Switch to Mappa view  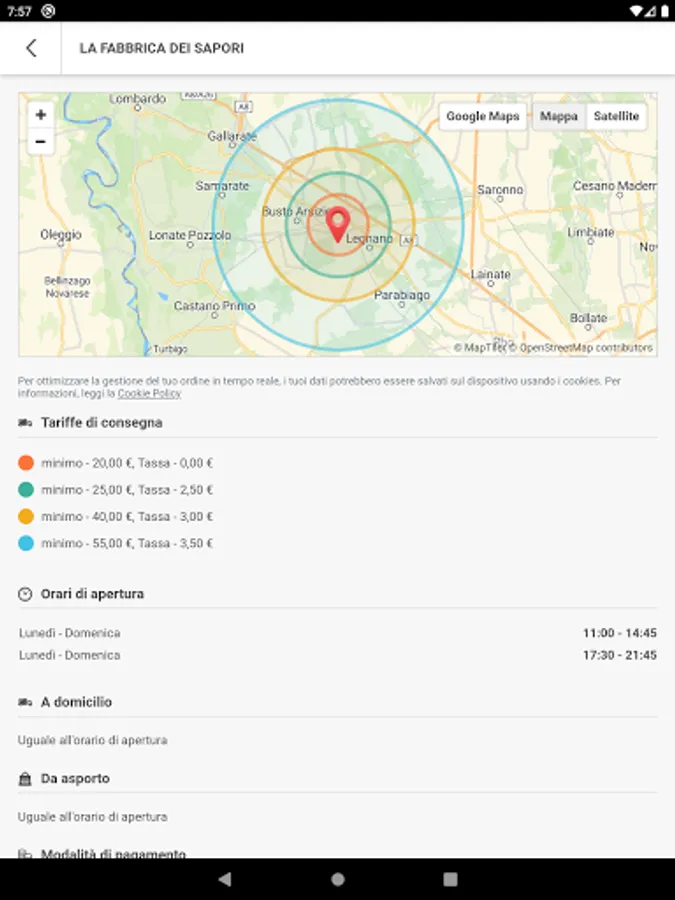[558, 117]
